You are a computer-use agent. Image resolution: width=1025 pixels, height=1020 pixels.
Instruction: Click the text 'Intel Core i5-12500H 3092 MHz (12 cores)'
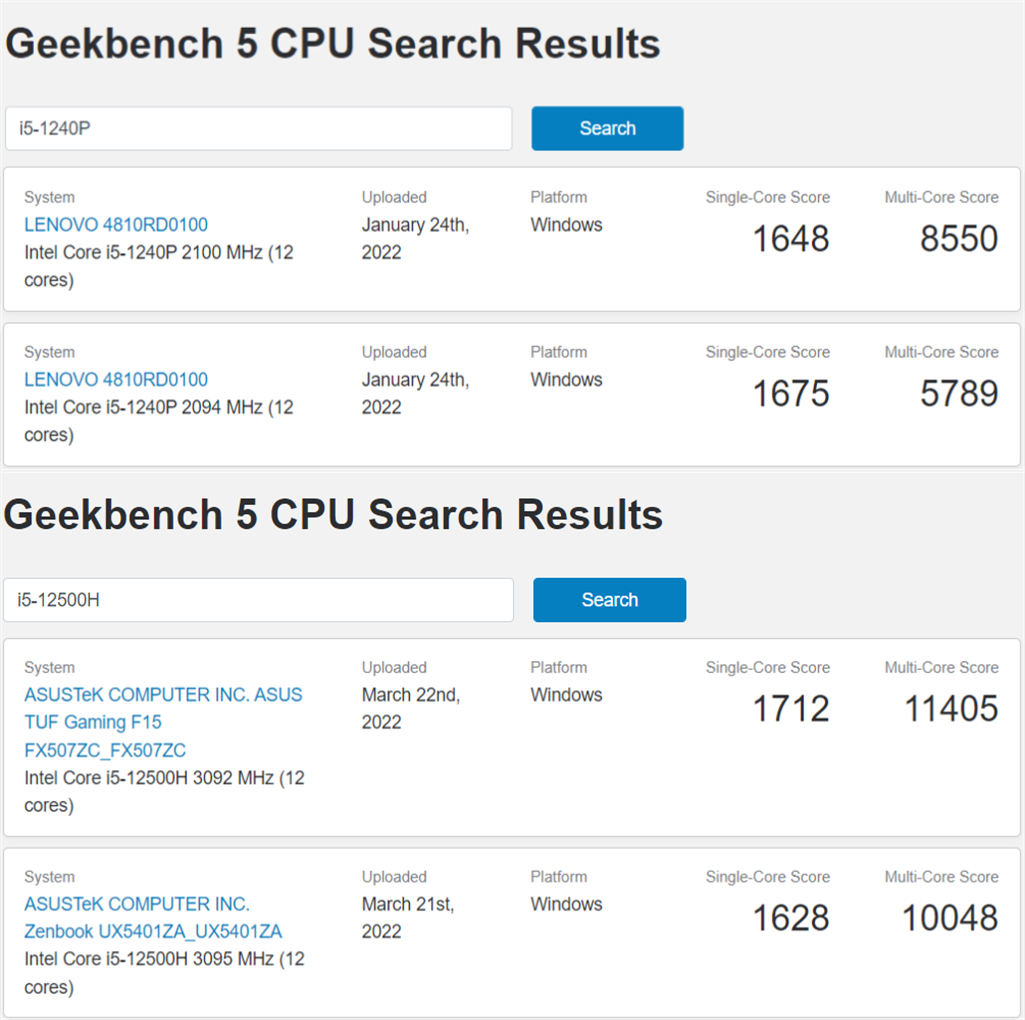point(164,792)
